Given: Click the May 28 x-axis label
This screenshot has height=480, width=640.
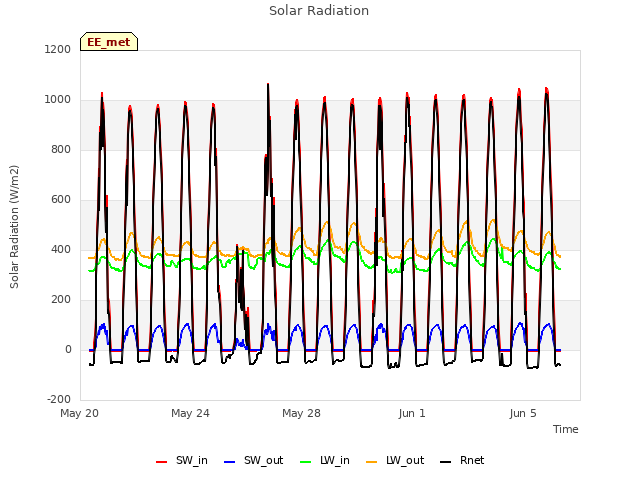Looking at the screenshot, I should tap(302, 413).
